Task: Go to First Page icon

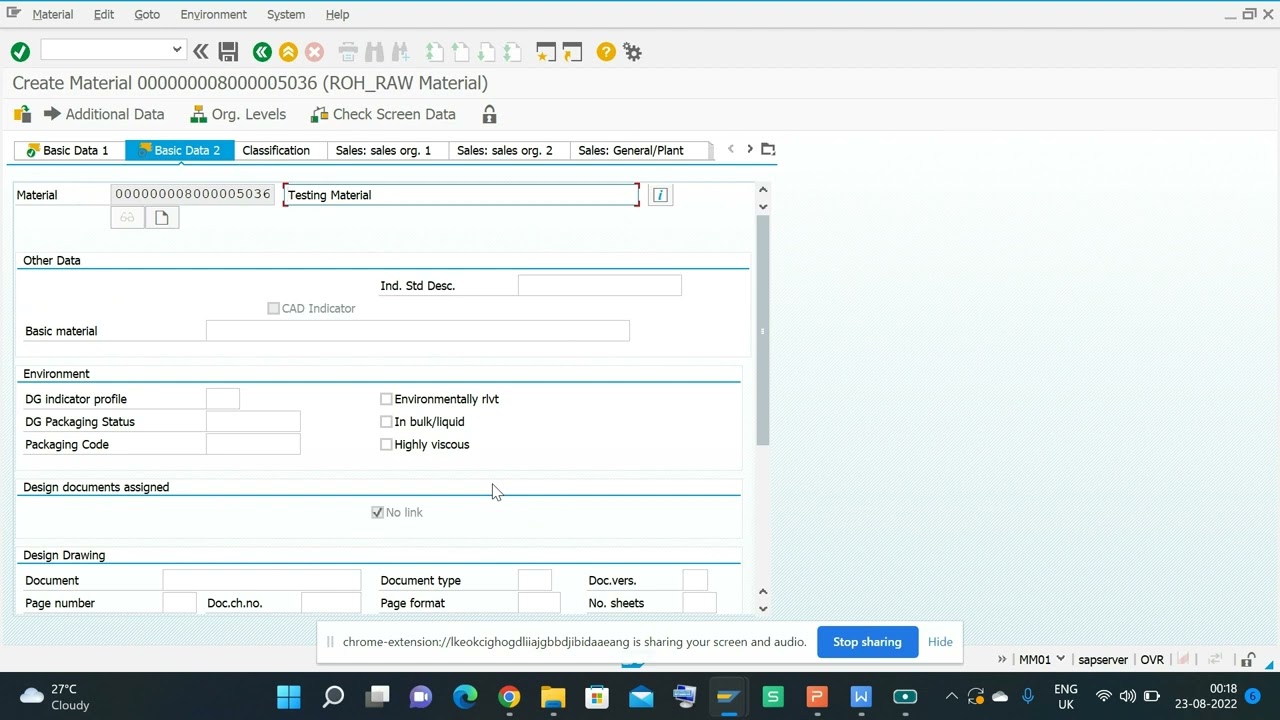Action: pyautogui.click(x=434, y=52)
